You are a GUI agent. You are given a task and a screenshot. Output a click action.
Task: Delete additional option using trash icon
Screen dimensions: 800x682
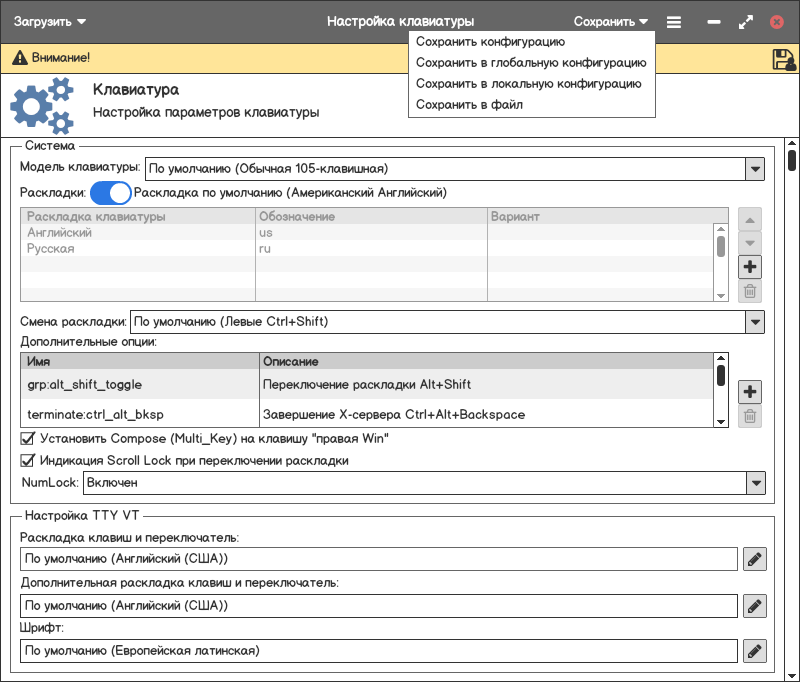pos(750,416)
